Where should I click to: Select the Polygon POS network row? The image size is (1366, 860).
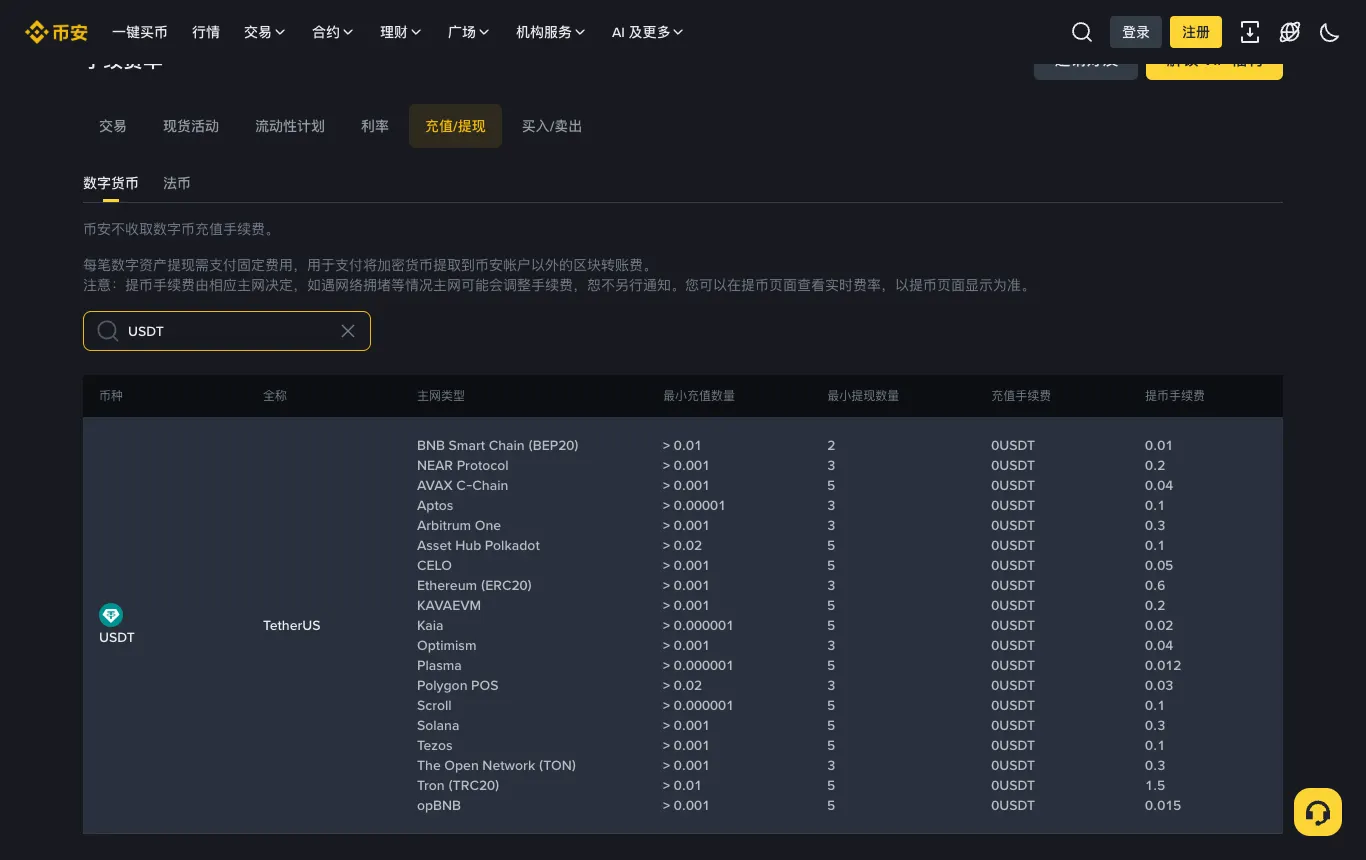[458, 685]
